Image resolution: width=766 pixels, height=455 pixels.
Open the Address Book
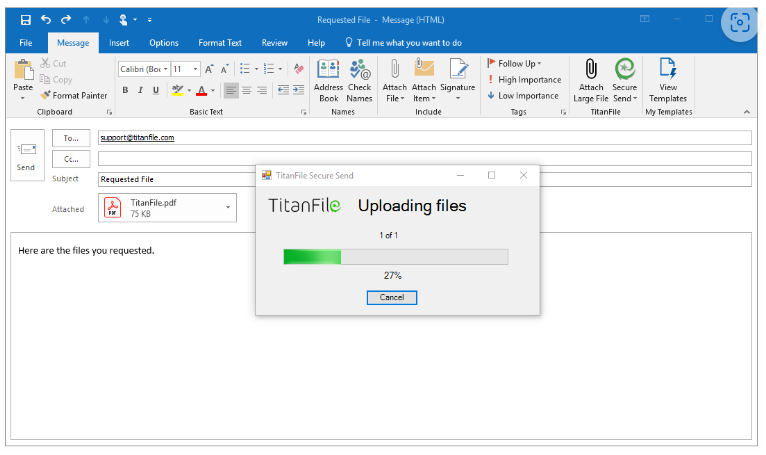[x=328, y=80]
